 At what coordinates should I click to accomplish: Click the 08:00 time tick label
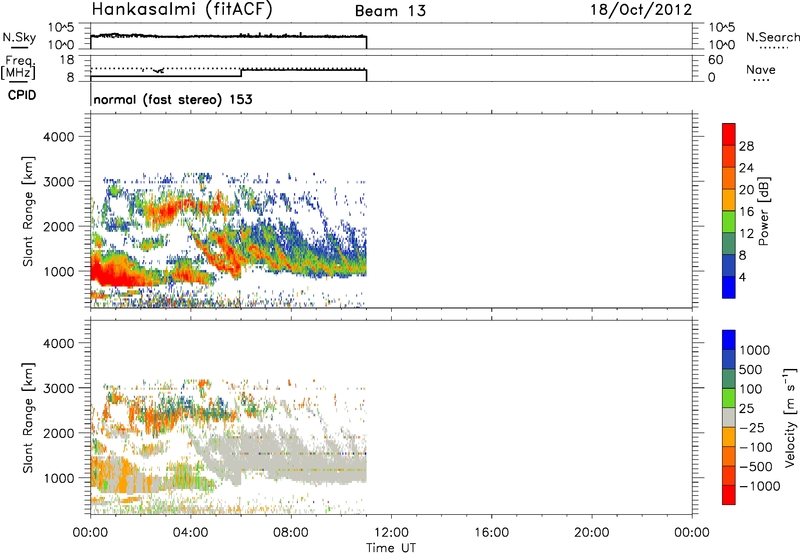pos(291,533)
